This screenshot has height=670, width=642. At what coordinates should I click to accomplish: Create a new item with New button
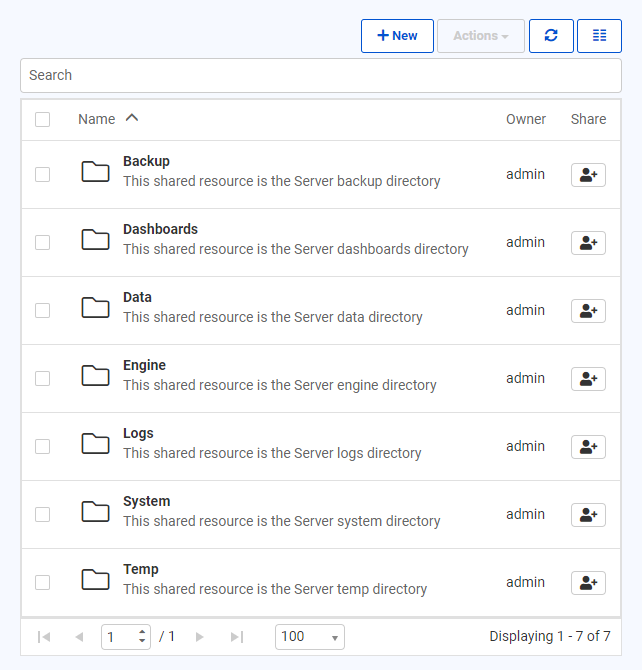pos(397,36)
